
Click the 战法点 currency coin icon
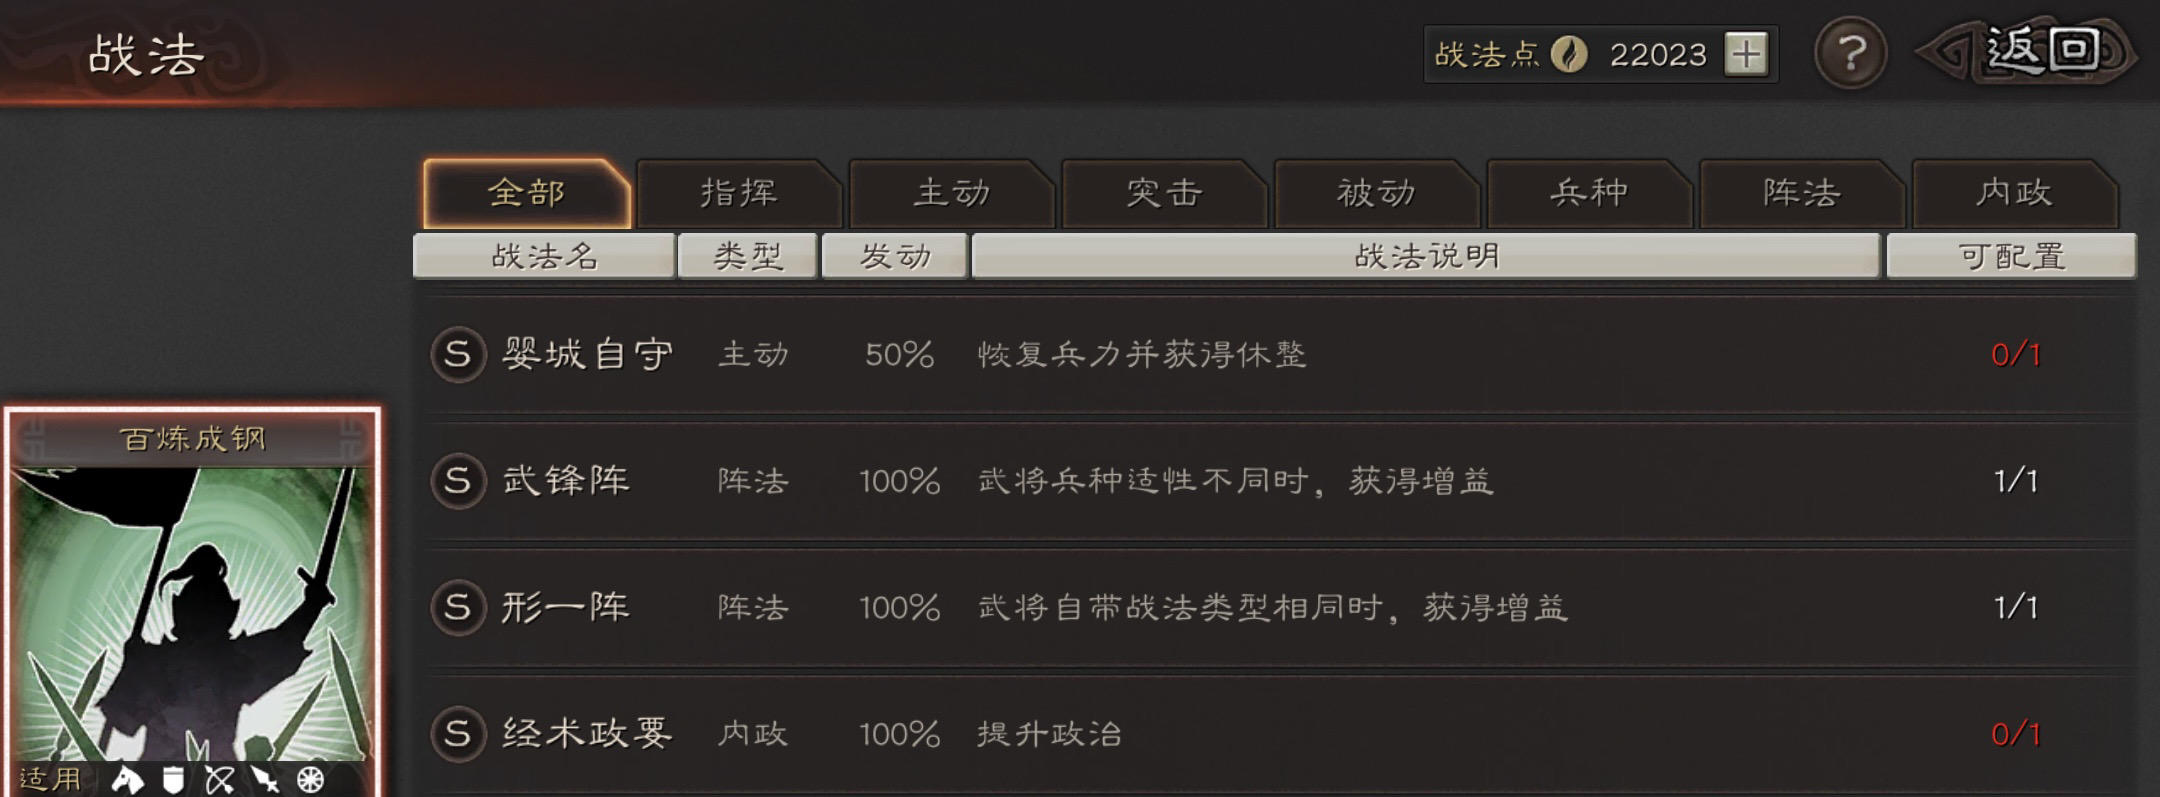[1569, 54]
